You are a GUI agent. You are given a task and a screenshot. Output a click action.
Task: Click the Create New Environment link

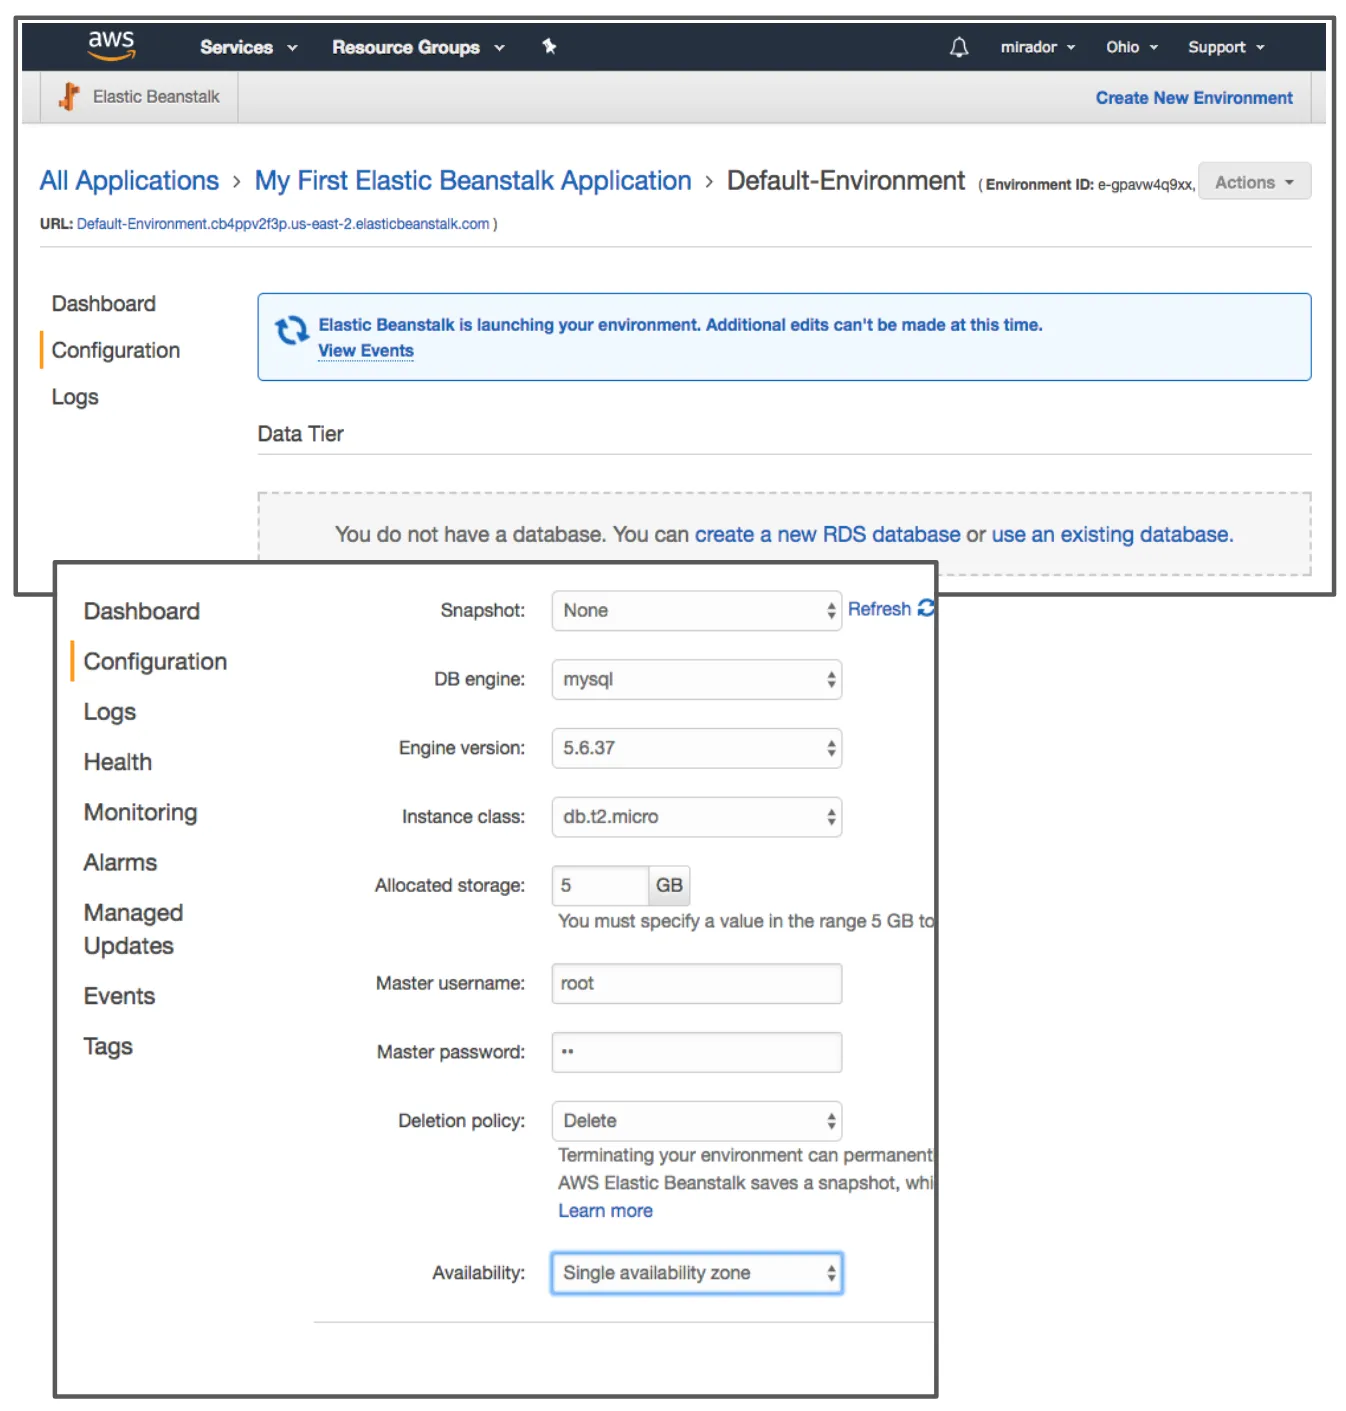click(1193, 97)
